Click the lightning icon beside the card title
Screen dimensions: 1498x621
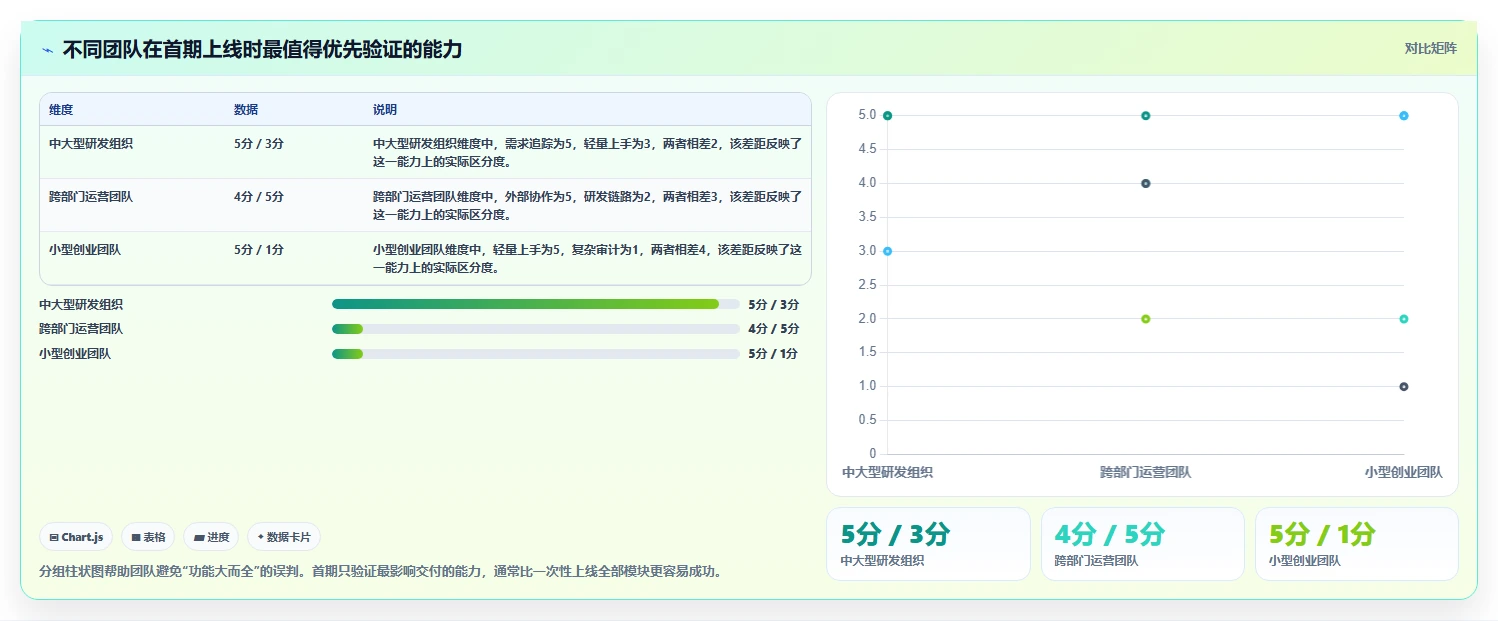click(47, 49)
